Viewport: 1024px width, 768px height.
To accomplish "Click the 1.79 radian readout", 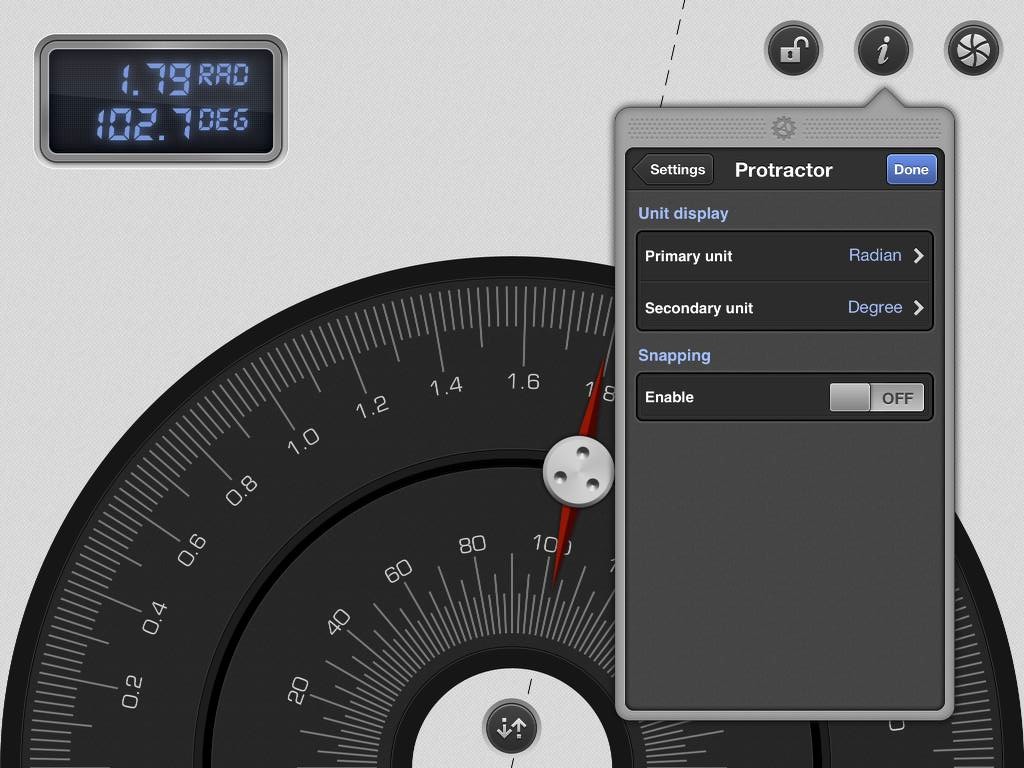I will 155,77.
